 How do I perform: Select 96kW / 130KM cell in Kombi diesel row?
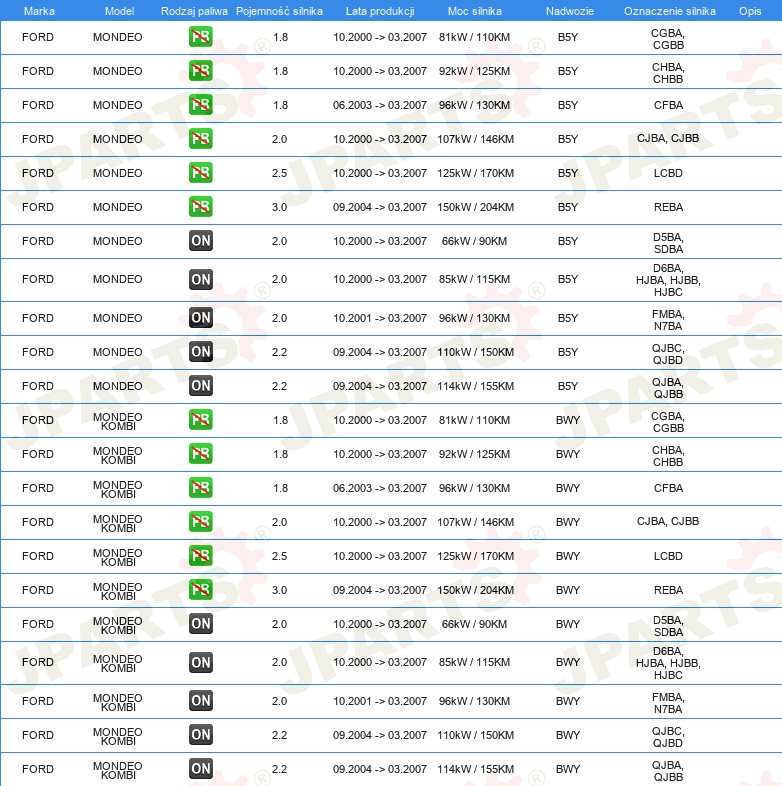pyautogui.click(x=474, y=701)
